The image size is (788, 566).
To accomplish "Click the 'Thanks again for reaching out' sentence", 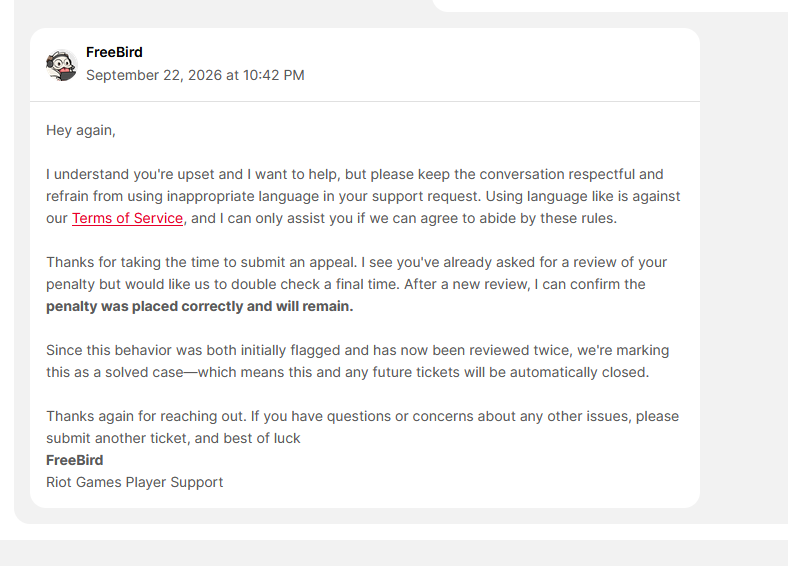I will pos(146,416).
